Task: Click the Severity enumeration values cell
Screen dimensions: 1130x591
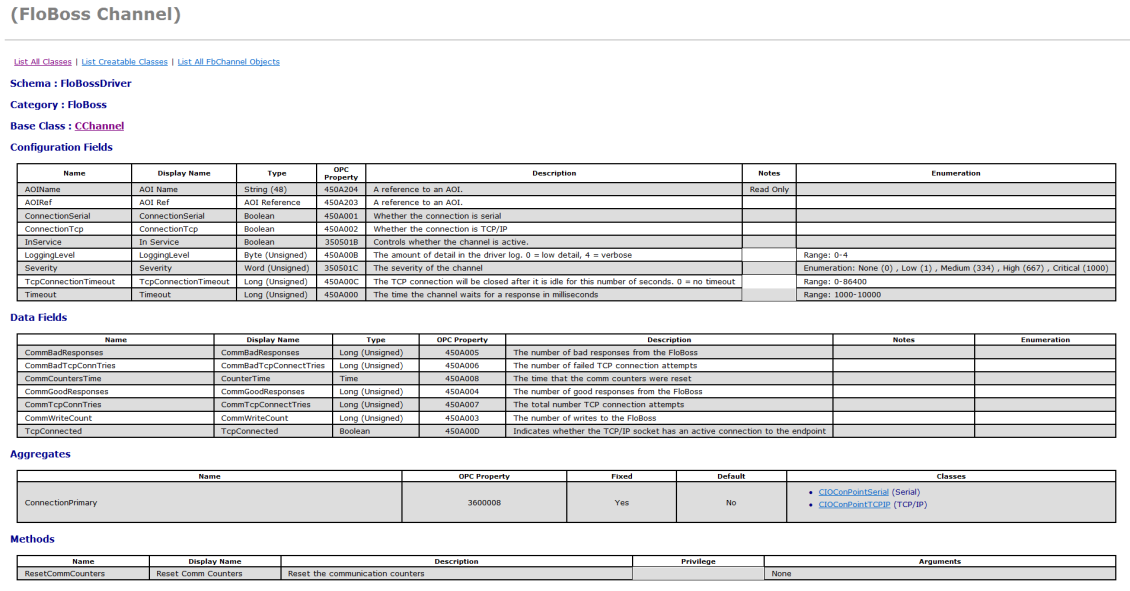Action: tap(956, 268)
